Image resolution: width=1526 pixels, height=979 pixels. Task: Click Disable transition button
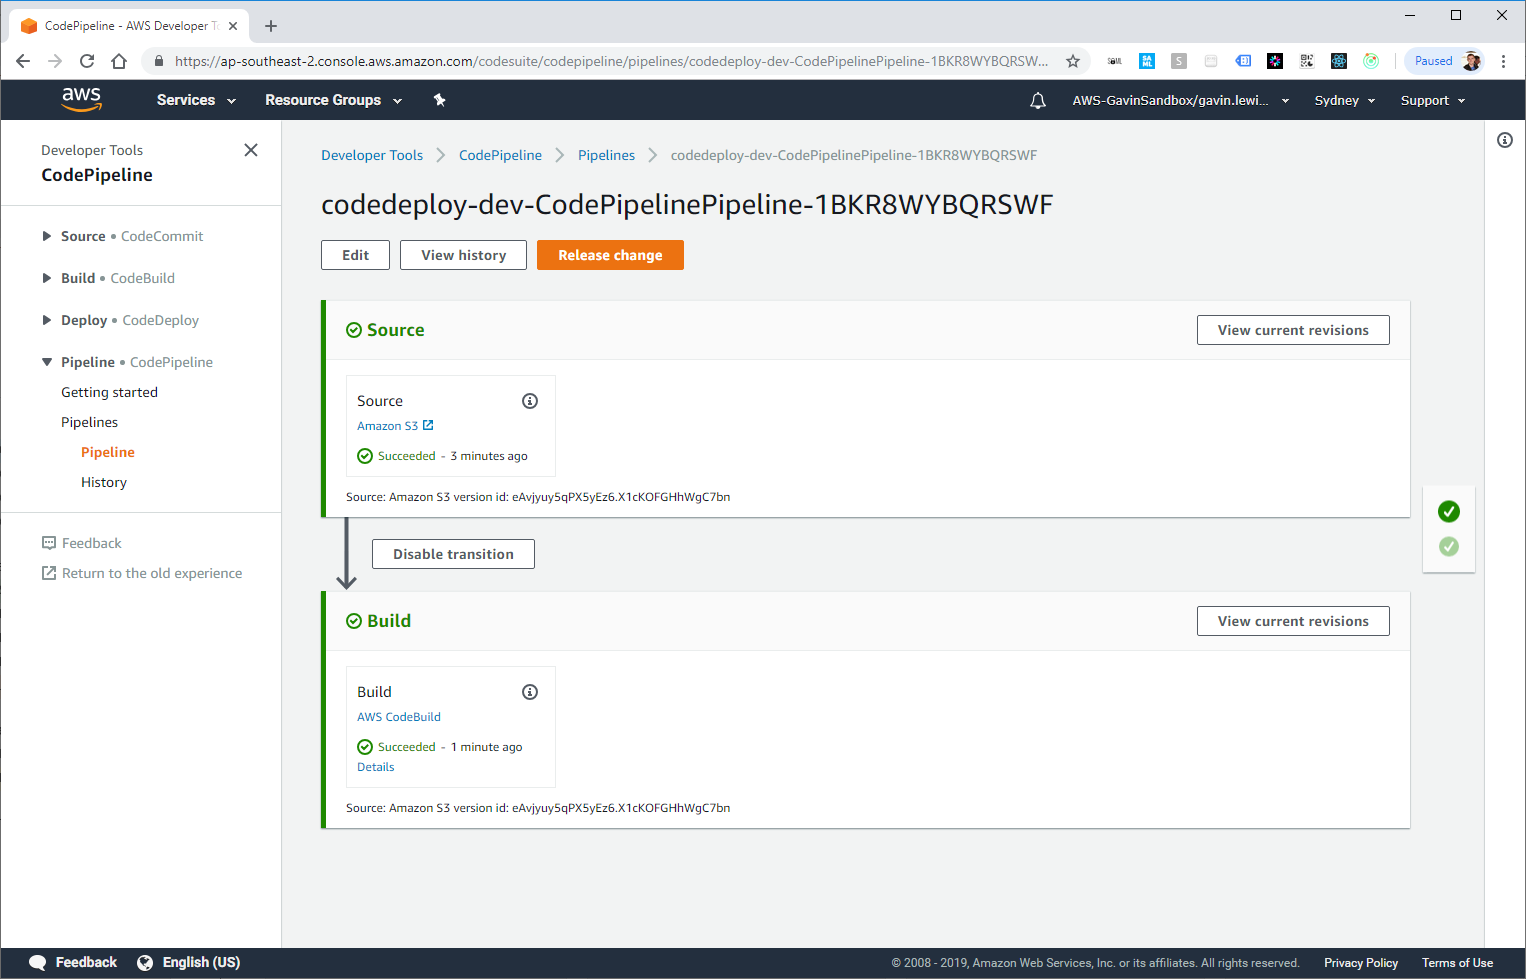point(453,554)
